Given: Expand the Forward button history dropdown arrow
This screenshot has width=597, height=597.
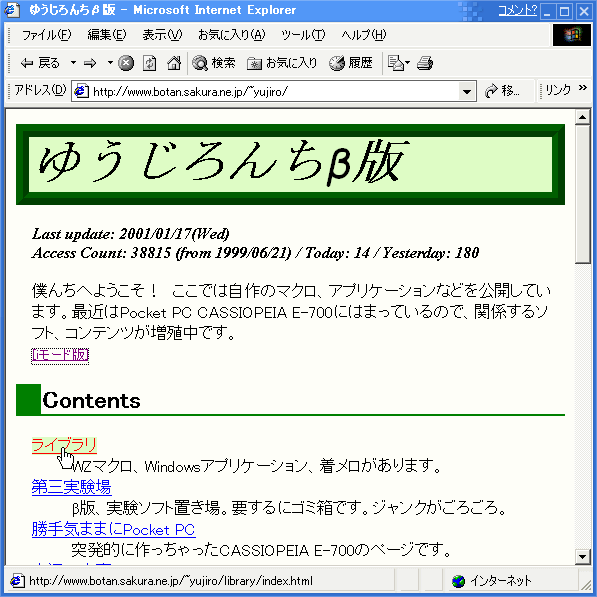Looking at the screenshot, I should tap(110, 62).
